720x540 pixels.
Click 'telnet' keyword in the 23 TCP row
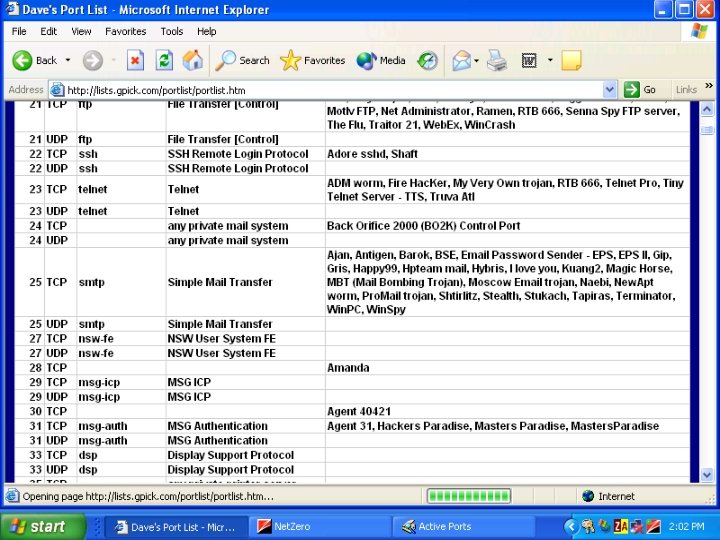coord(93,189)
